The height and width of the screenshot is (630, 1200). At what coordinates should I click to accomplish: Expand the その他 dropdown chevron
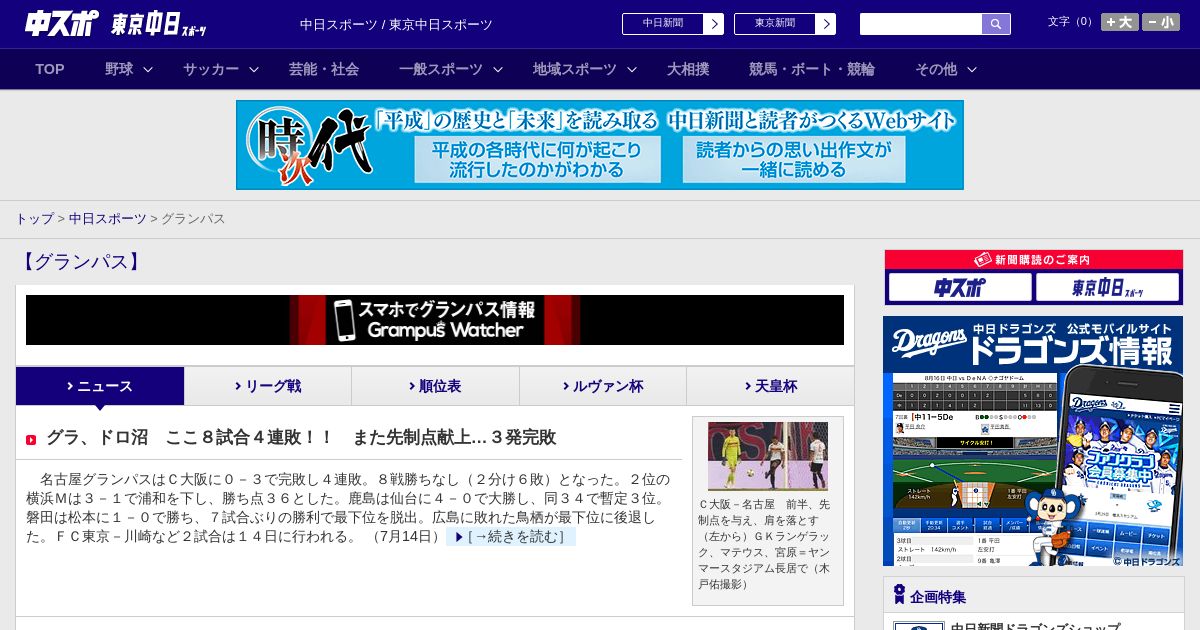coord(972,70)
